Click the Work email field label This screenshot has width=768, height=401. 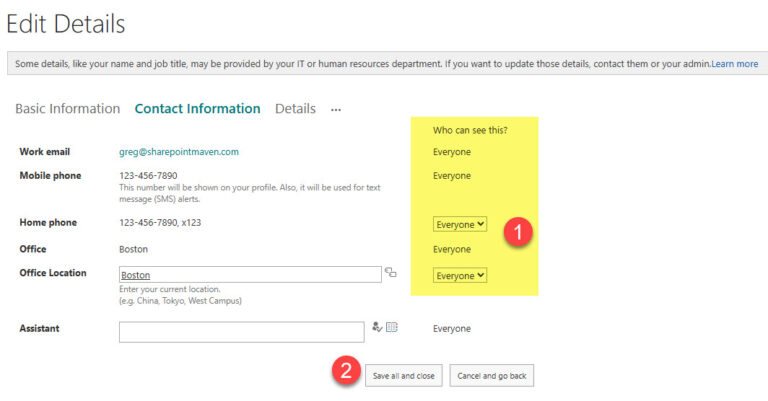click(45, 152)
